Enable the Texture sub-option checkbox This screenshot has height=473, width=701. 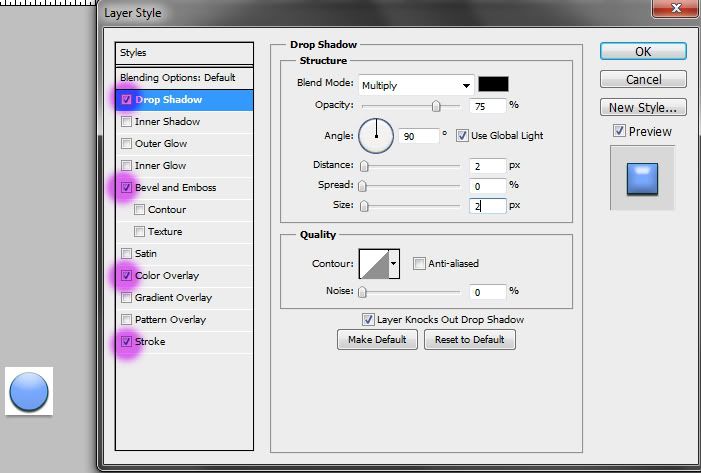(139, 231)
